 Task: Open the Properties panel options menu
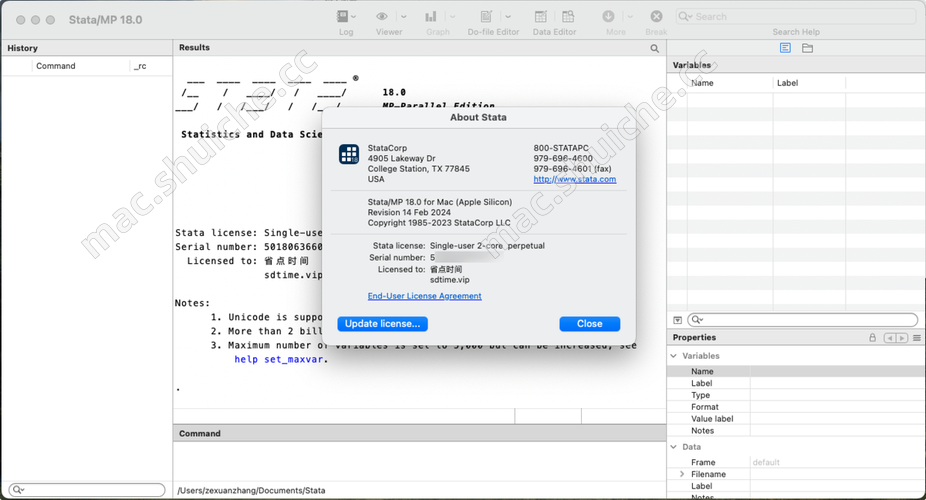[917, 338]
